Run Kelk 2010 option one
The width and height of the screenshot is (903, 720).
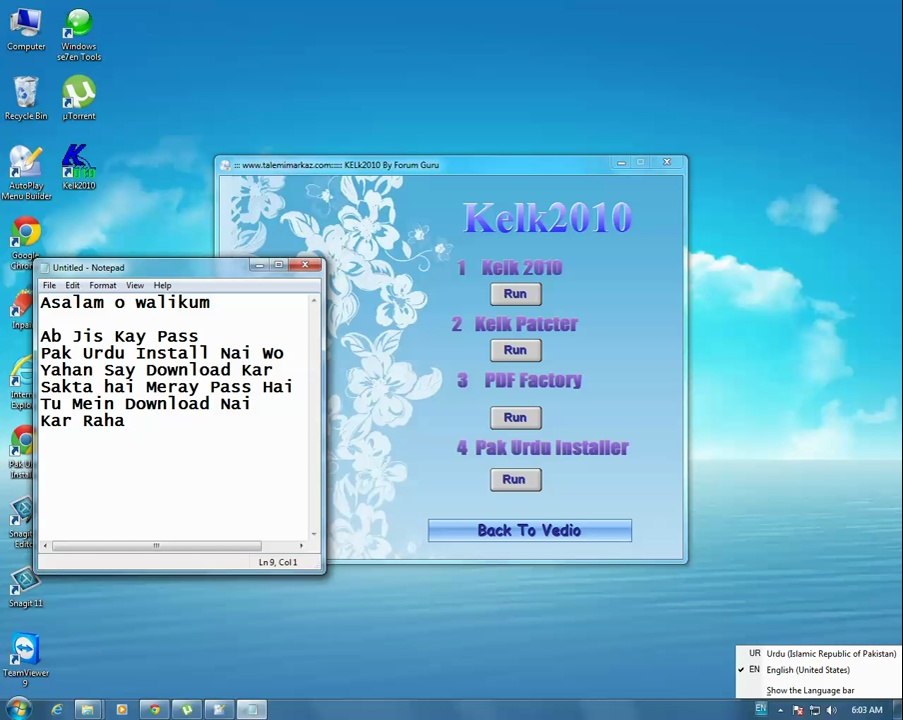515,294
